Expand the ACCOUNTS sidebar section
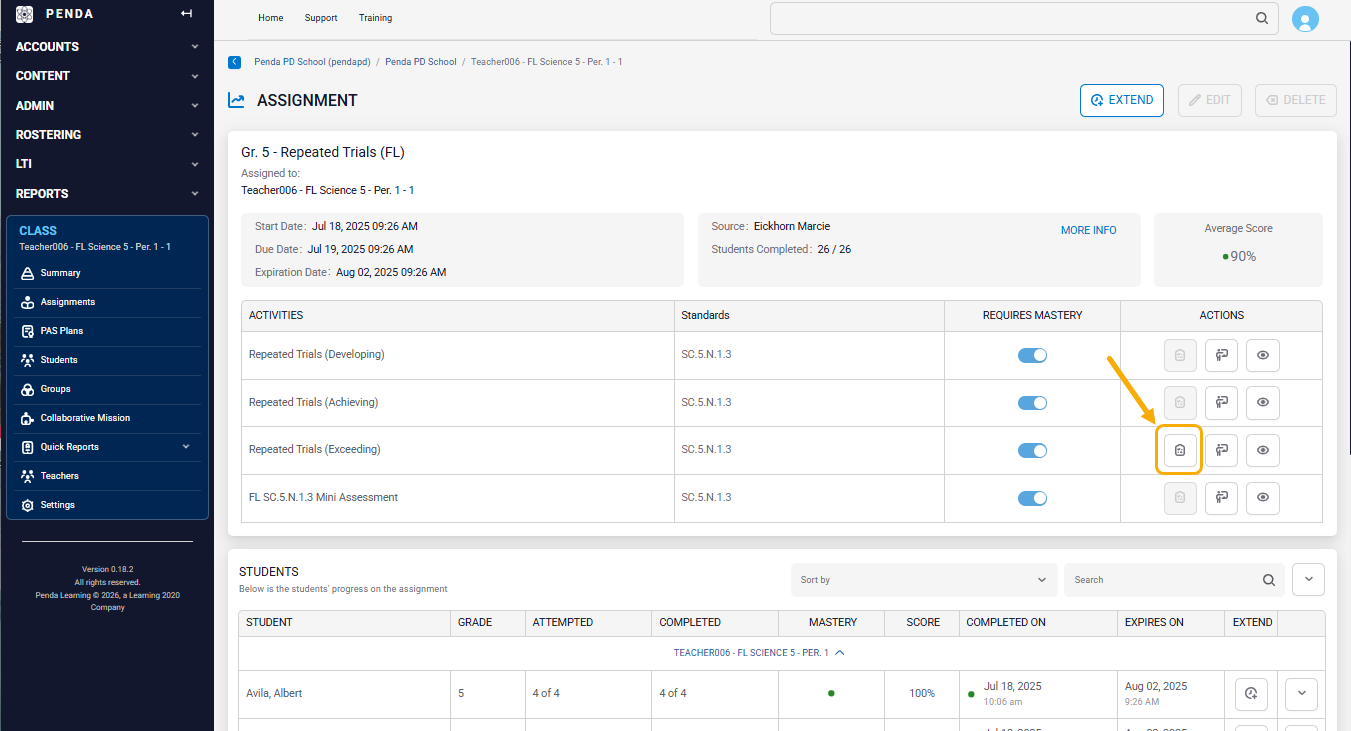Viewport: 1351px width, 731px height. 107,47
